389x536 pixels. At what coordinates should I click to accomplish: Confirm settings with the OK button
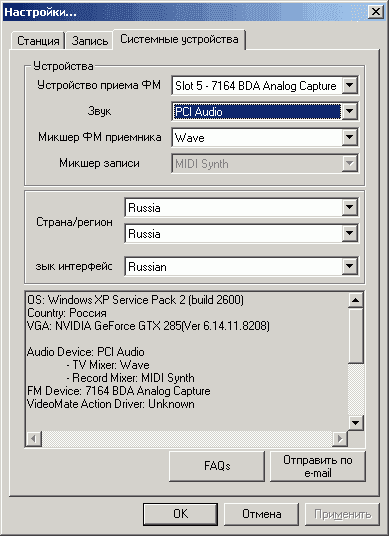(x=180, y=514)
